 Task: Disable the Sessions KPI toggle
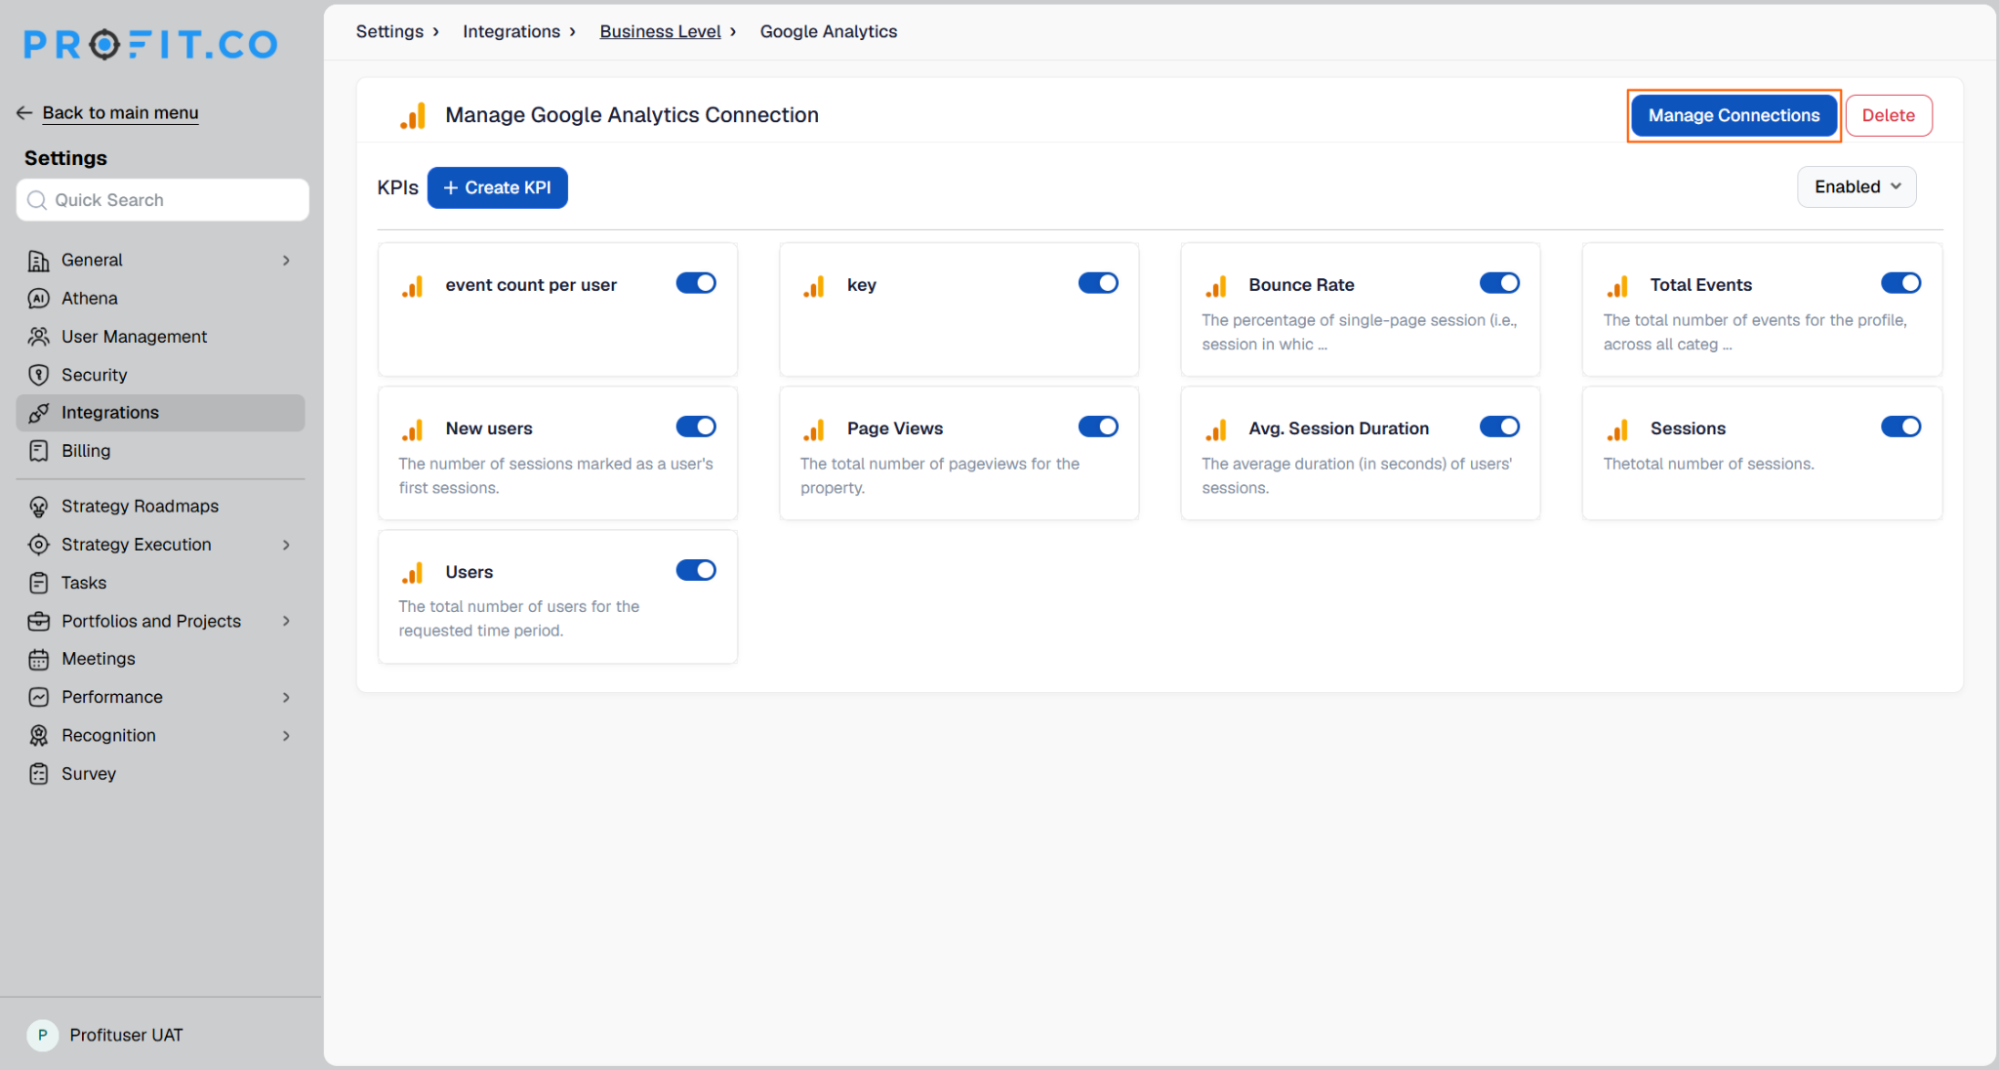(x=1901, y=427)
